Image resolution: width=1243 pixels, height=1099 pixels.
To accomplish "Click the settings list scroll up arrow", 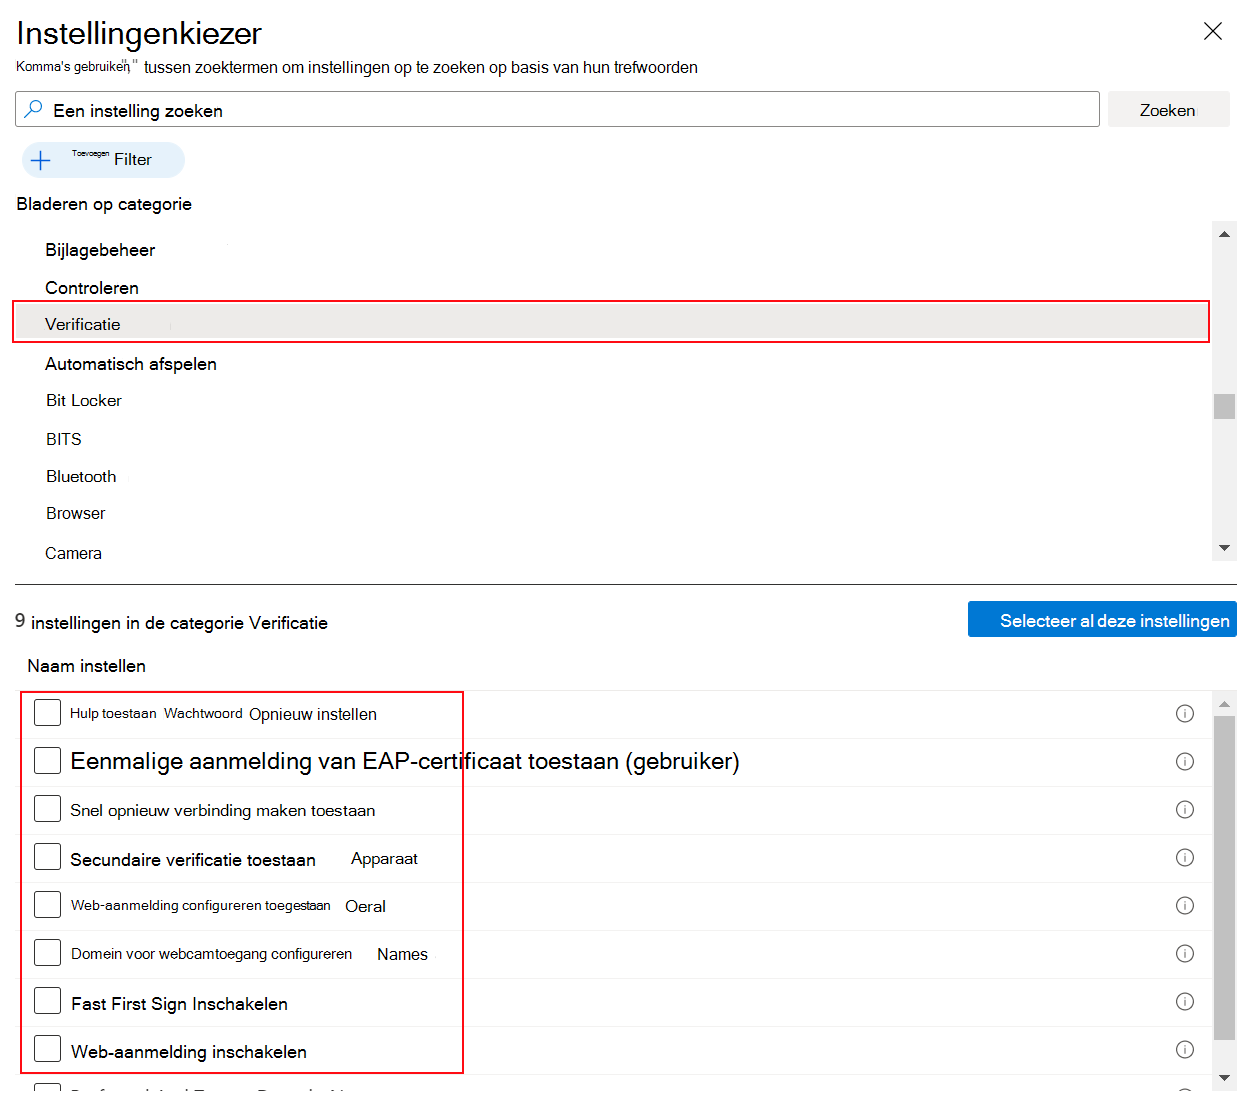I will coord(1224,704).
